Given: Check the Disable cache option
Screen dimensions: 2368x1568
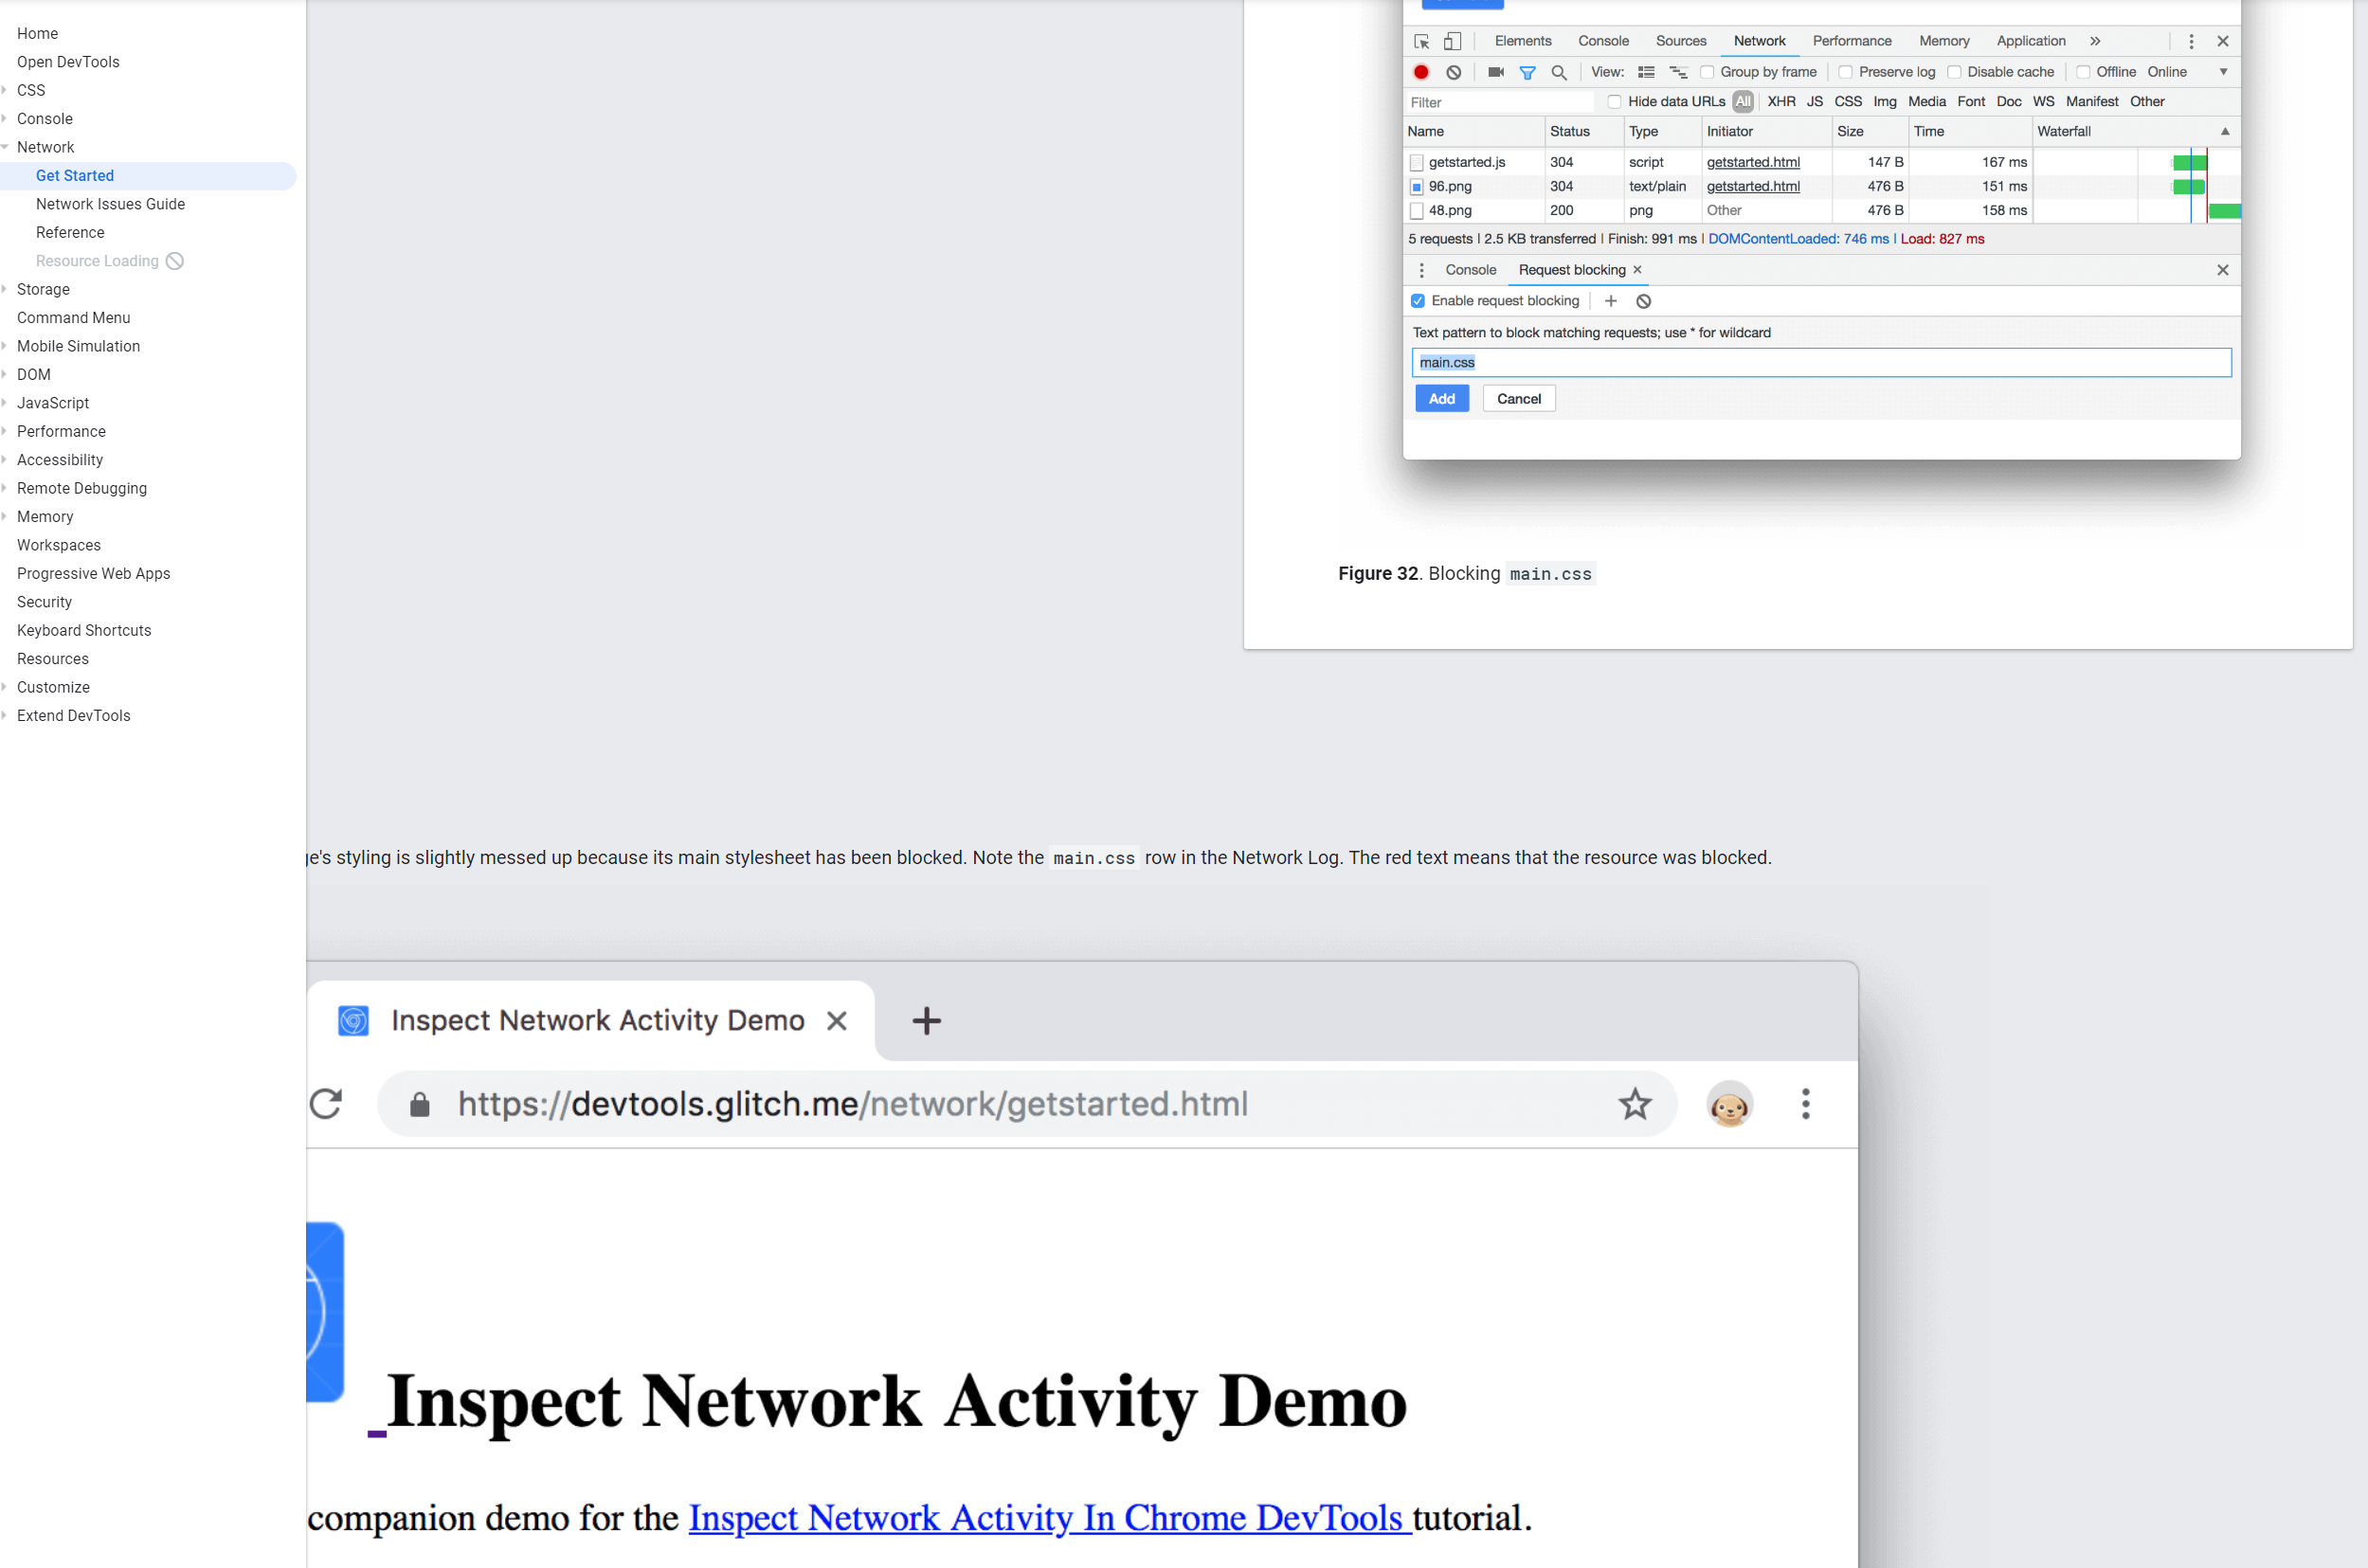Looking at the screenshot, I should click(1956, 72).
